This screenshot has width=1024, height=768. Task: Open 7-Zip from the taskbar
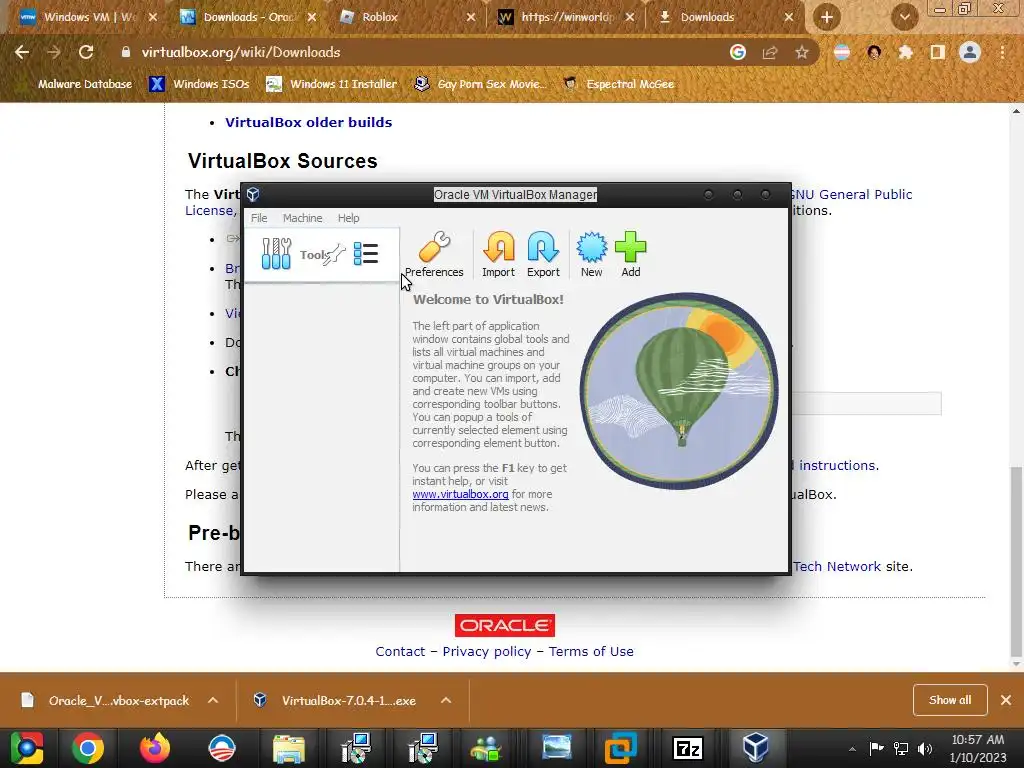point(688,748)
